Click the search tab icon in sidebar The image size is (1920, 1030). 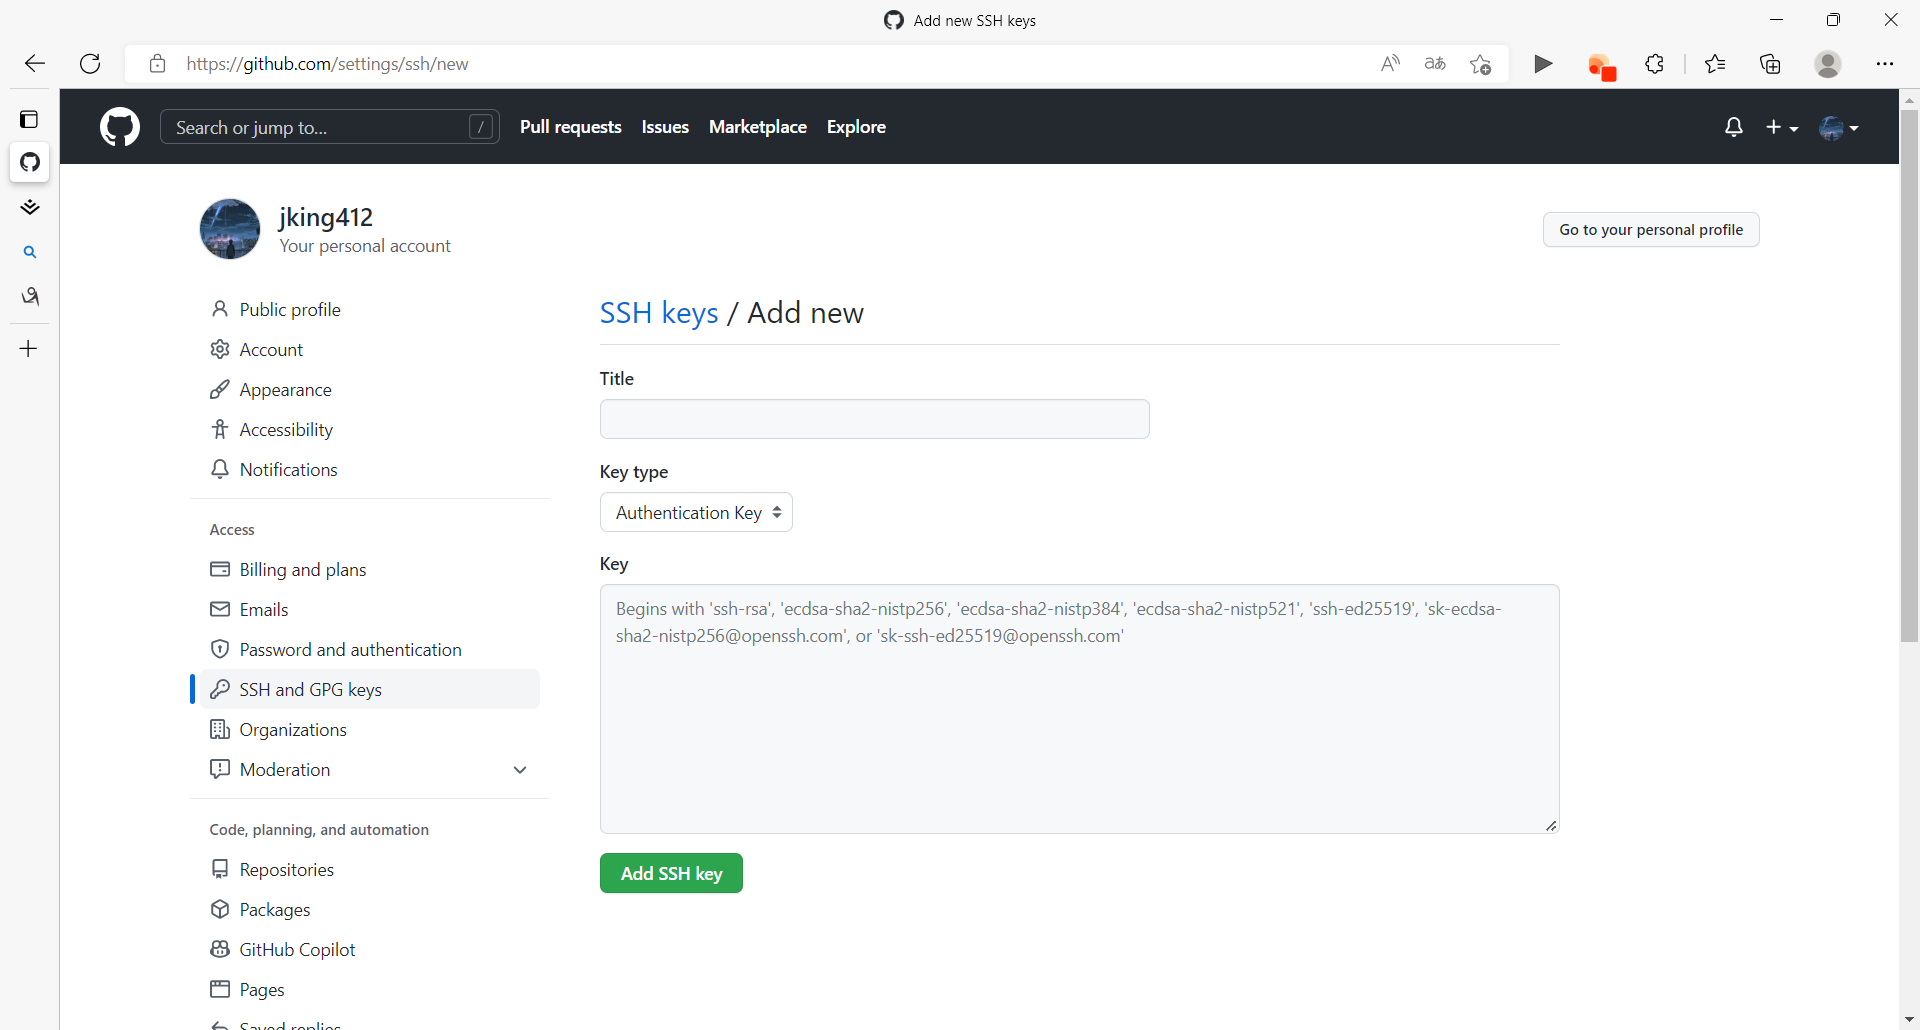pyautogui.click(x=30, y=252)
